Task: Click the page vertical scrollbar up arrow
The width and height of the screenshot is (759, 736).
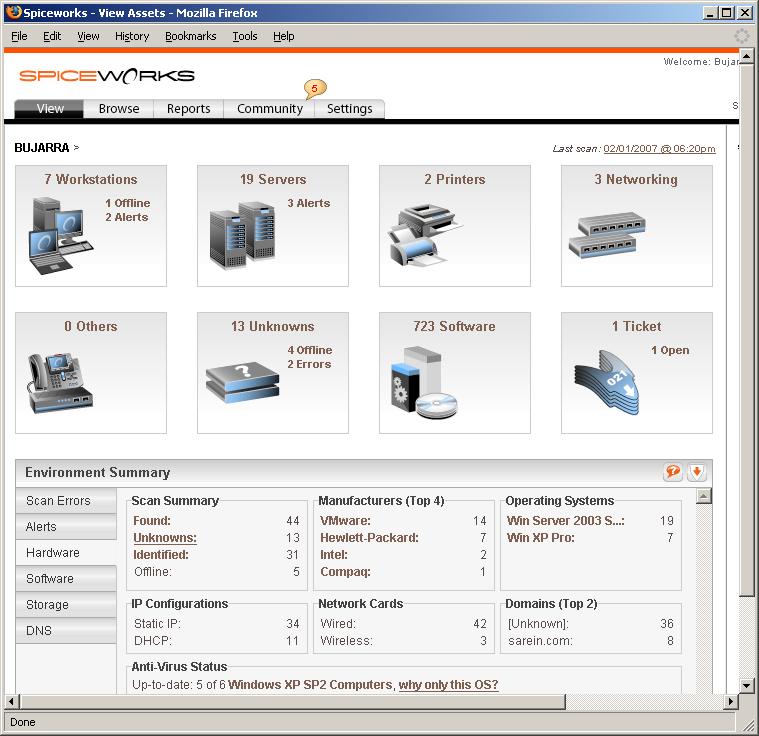Action: (746, 57)
